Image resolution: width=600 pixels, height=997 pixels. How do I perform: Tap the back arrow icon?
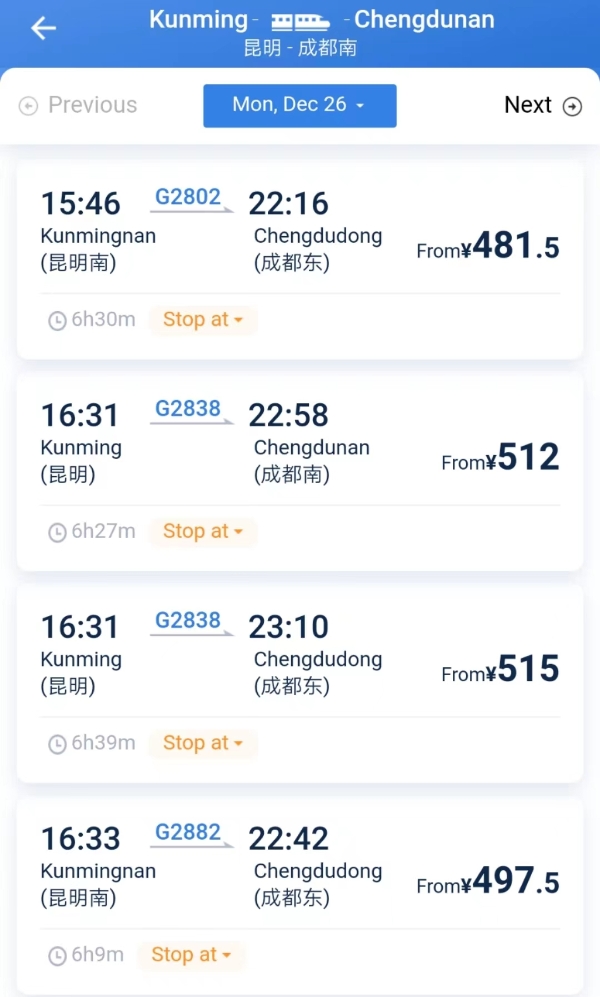pyautogui.click(x=43, y=28)
